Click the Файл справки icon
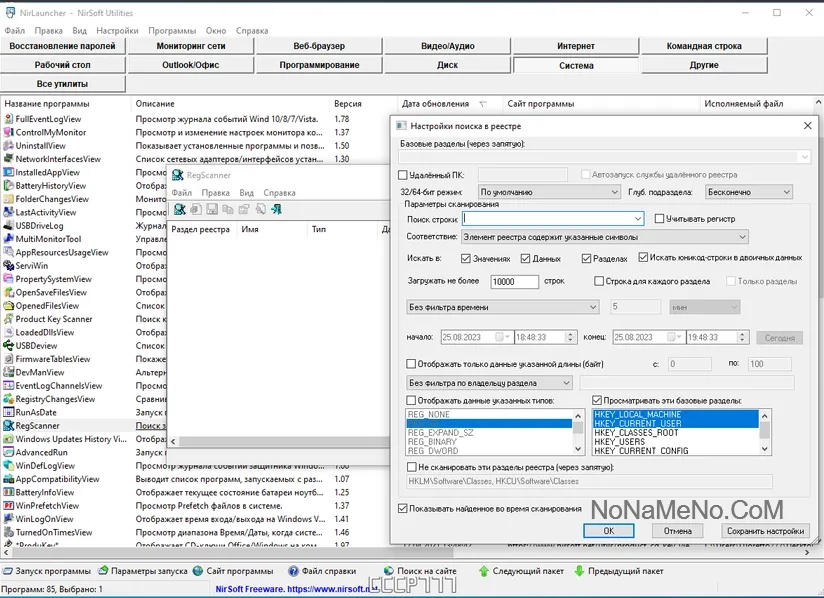 (x=292, y=571)
